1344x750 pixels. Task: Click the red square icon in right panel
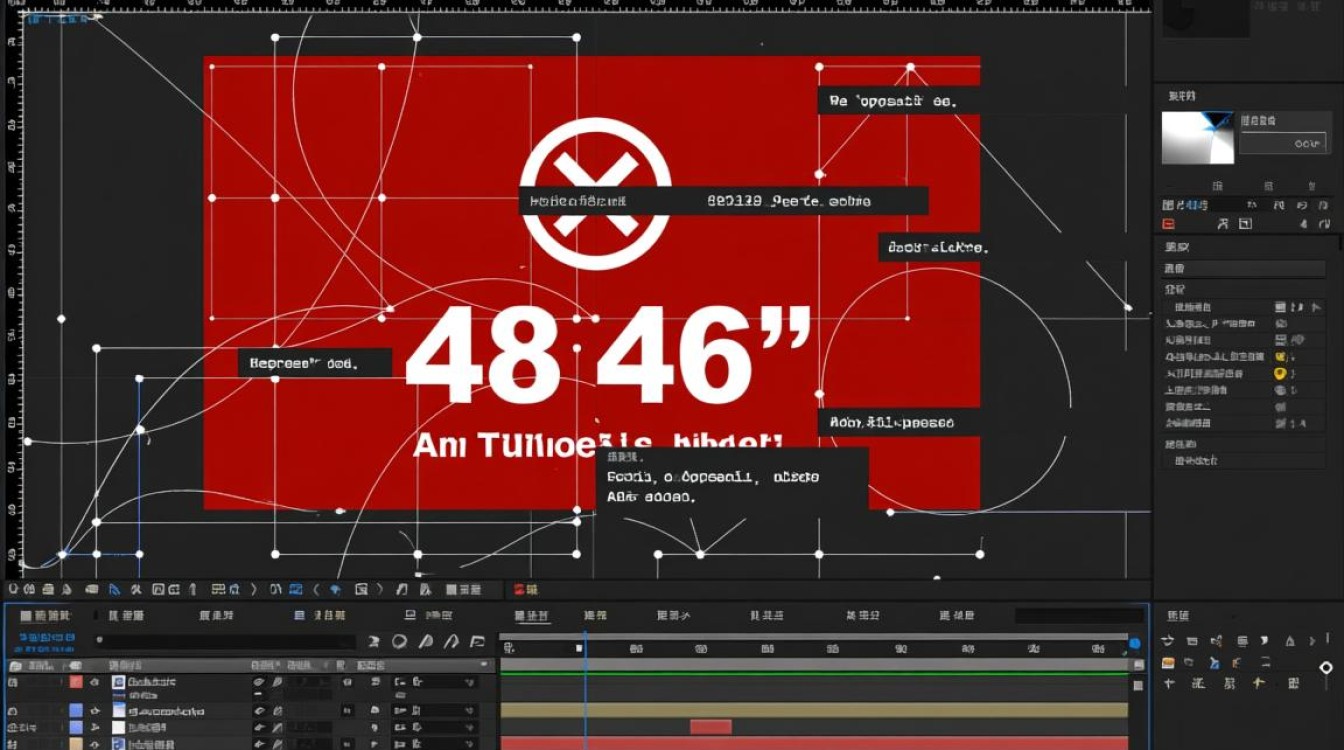coord(1168,224)
